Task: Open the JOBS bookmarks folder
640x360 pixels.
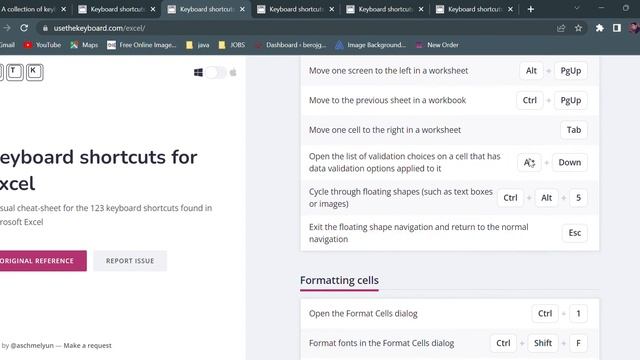Action: (x=232, y=45)
